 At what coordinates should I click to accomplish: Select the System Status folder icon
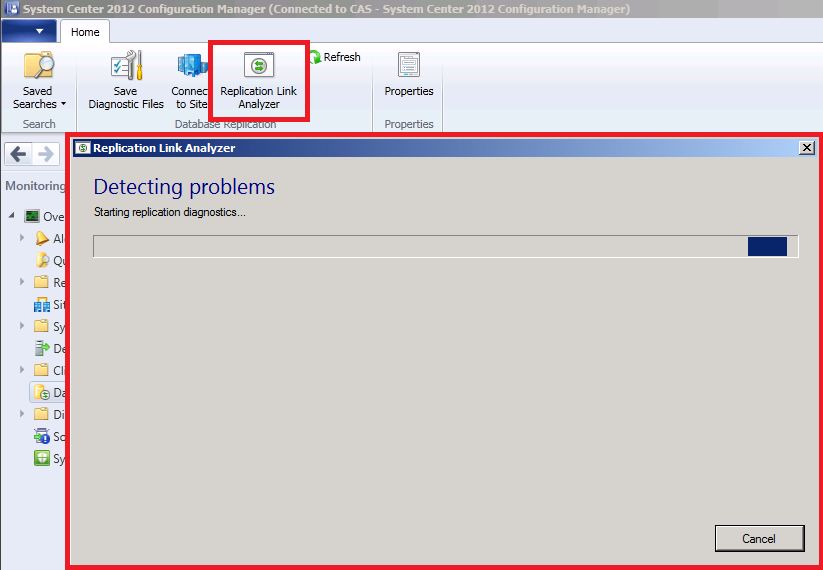tap(41, 326)
